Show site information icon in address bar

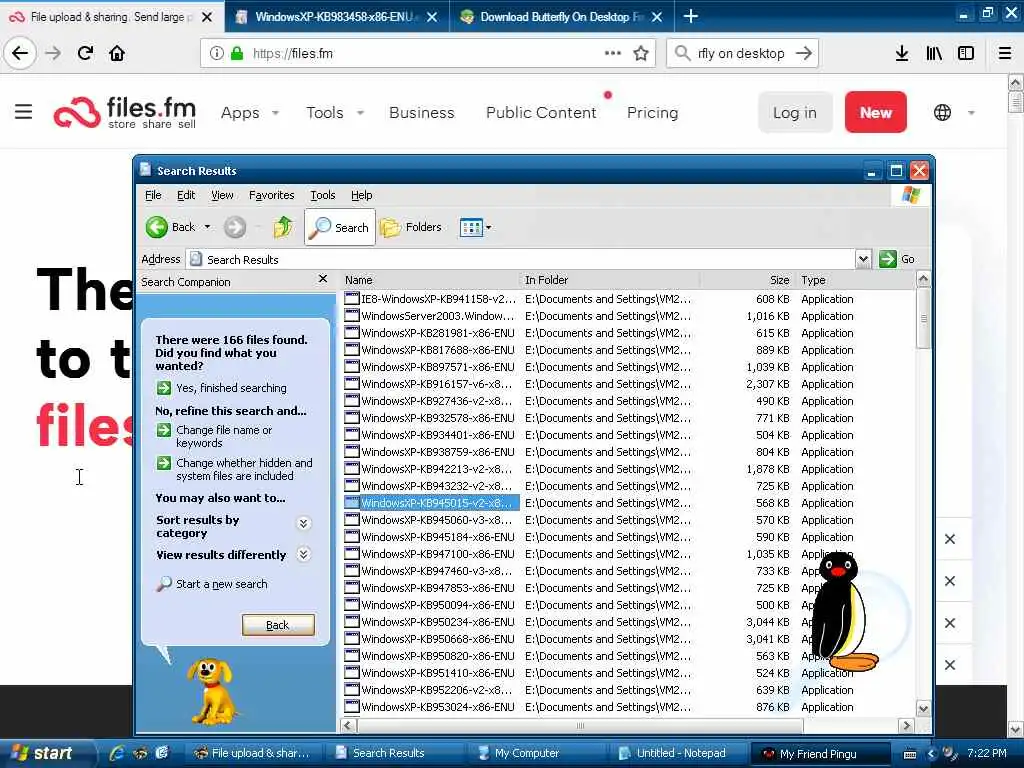pos(217,54)
